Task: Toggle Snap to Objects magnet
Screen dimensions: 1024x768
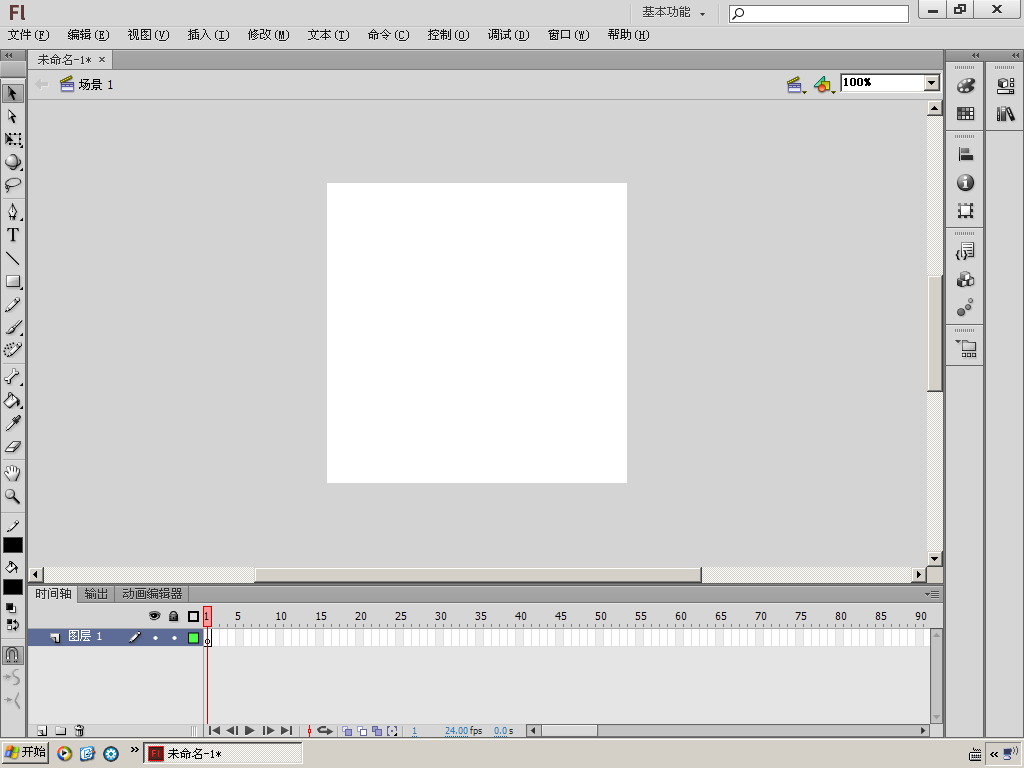Action: [12, 654]
